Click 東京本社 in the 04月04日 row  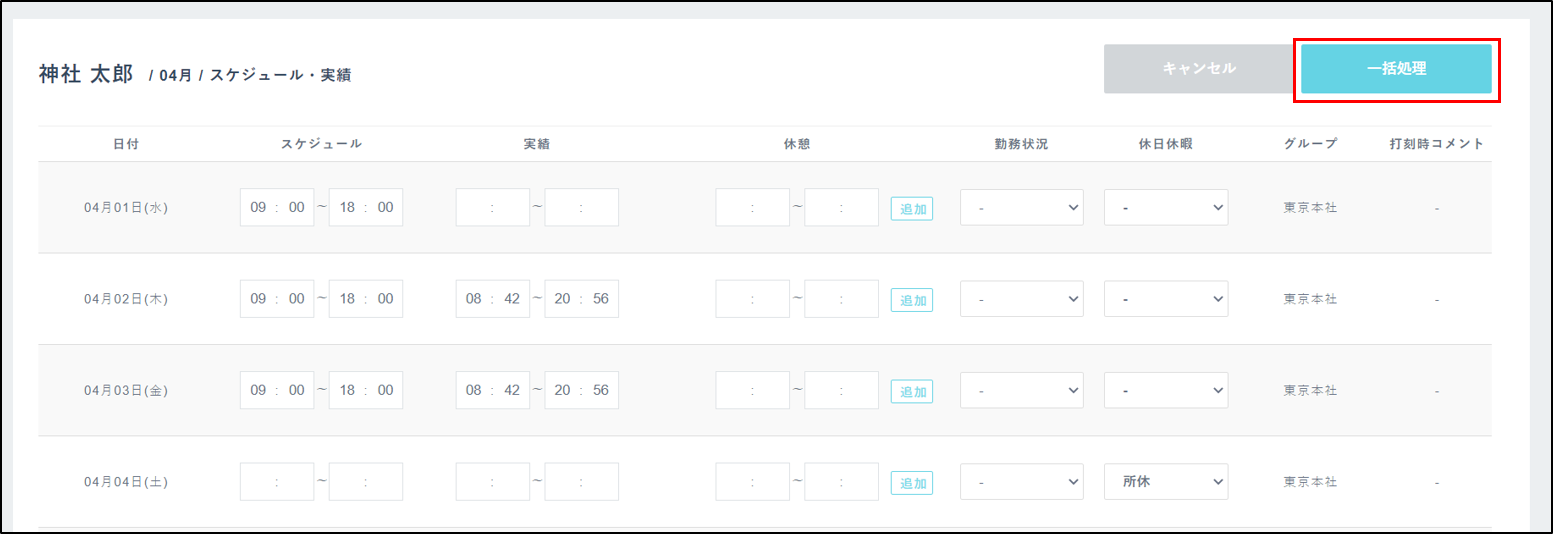(x=1310, y=482)
